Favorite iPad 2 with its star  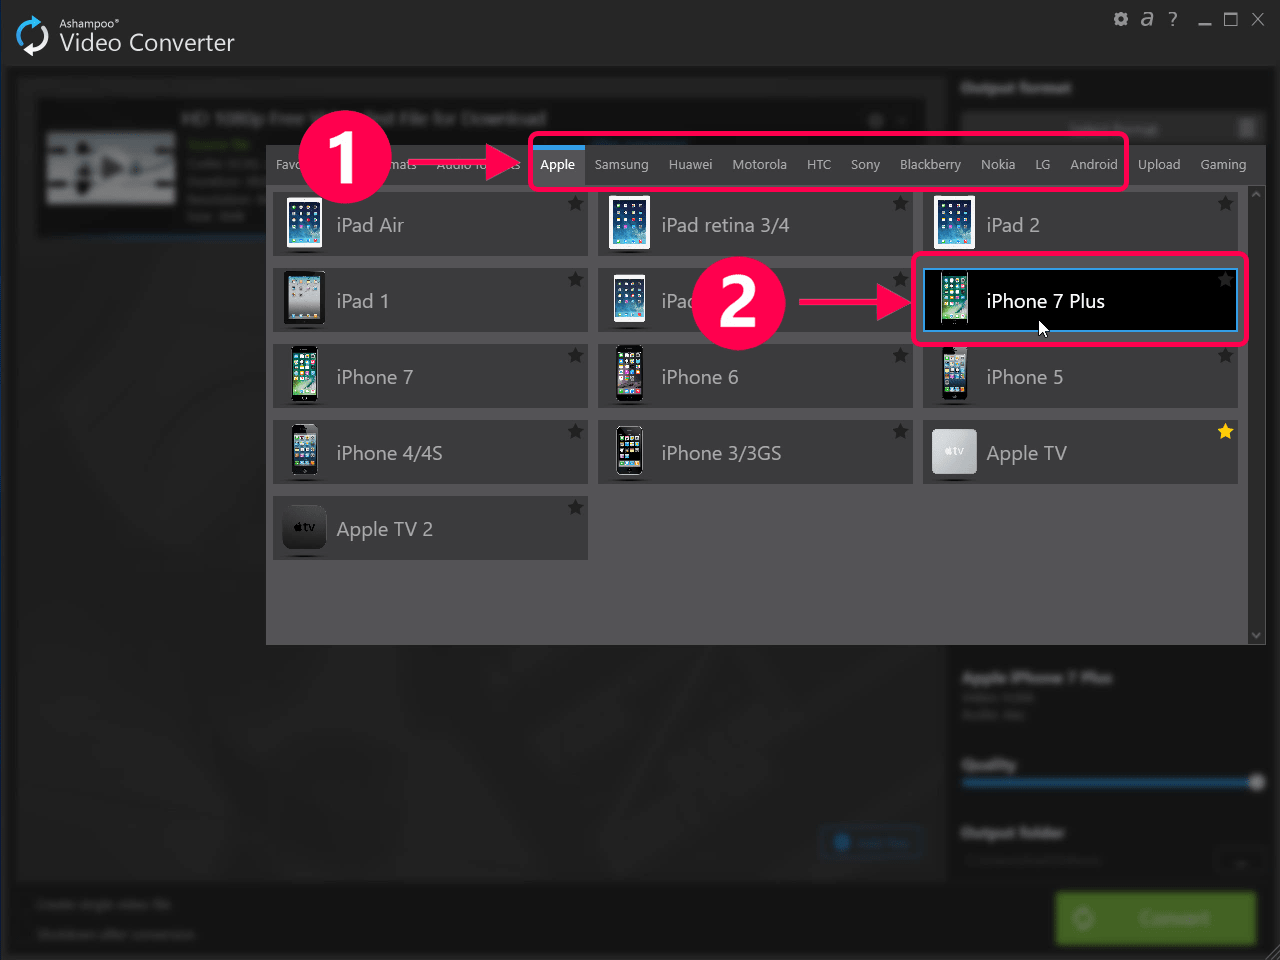click(x=1225, y=204)
